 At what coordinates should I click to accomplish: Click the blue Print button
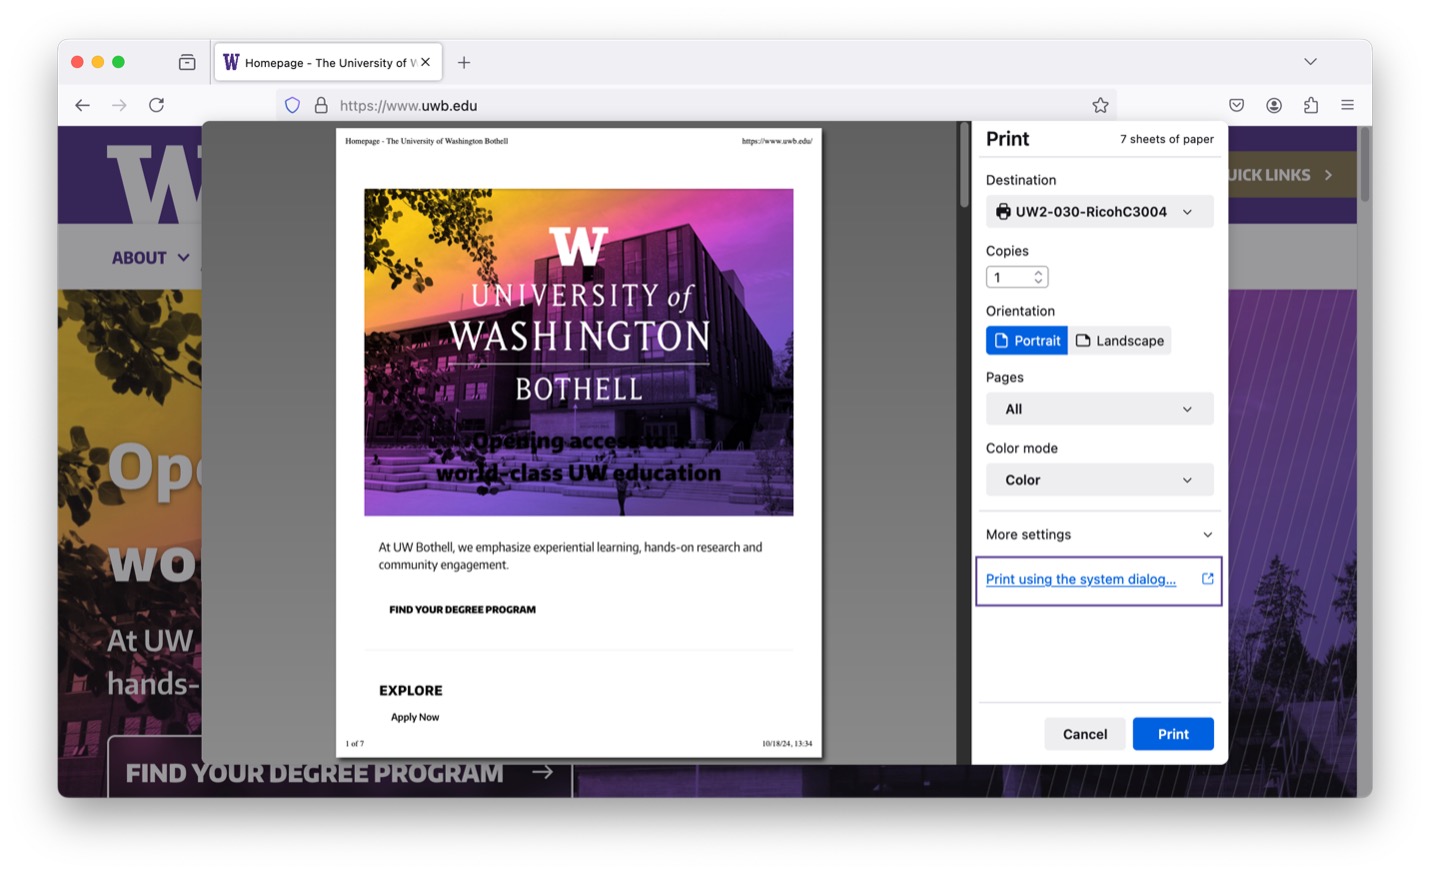click(x=1173, y=734)
